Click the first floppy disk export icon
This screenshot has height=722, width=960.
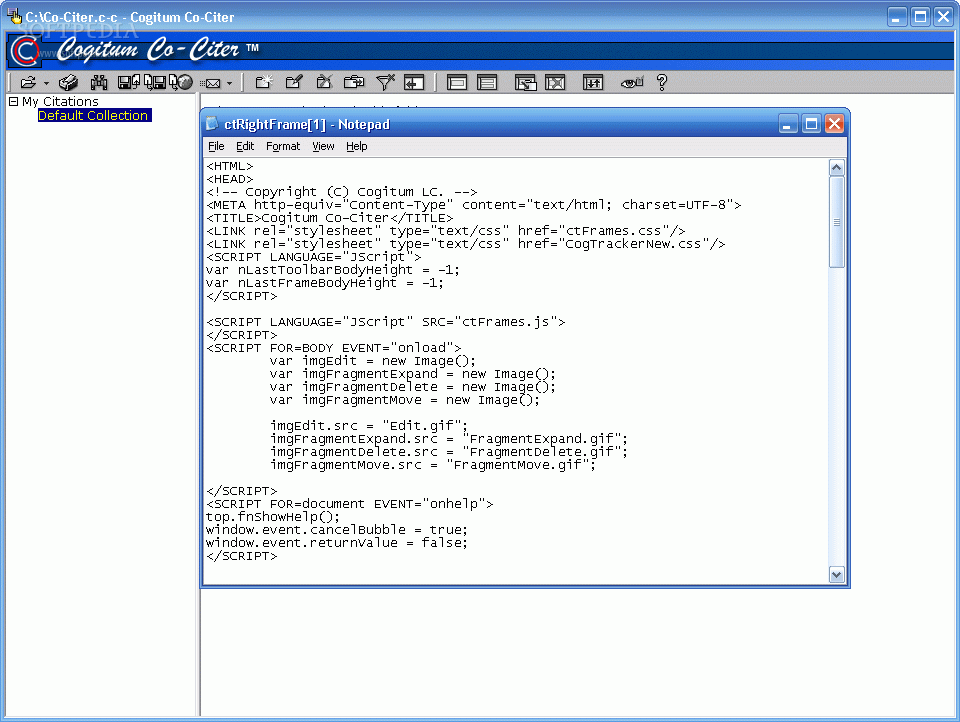tap(129, 82)
